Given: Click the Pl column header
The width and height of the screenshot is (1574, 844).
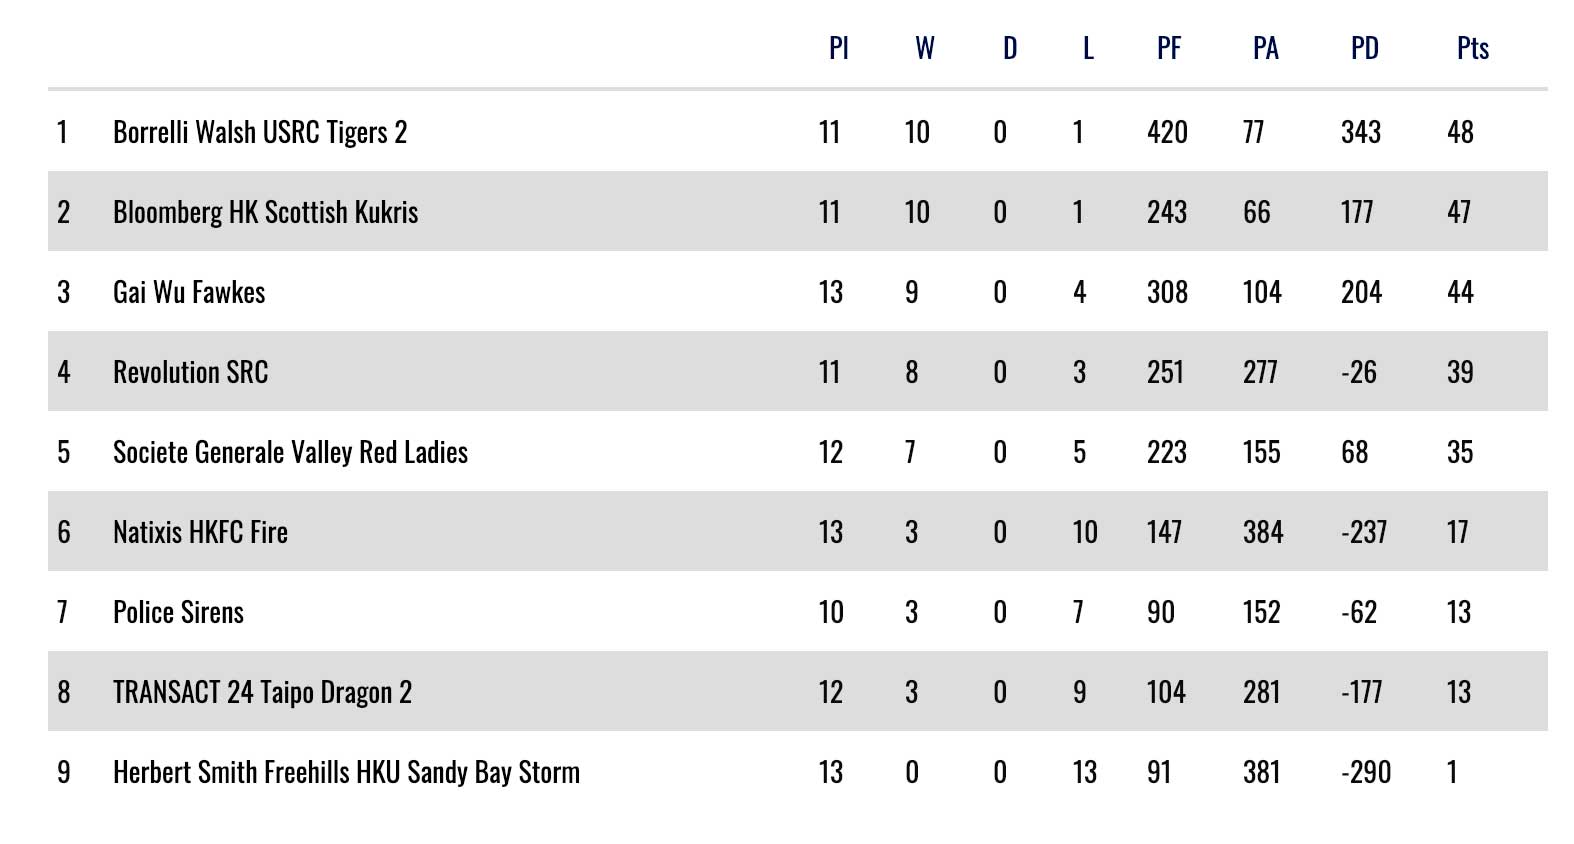Looking at the screenshot, I should [x=839, y=48].
